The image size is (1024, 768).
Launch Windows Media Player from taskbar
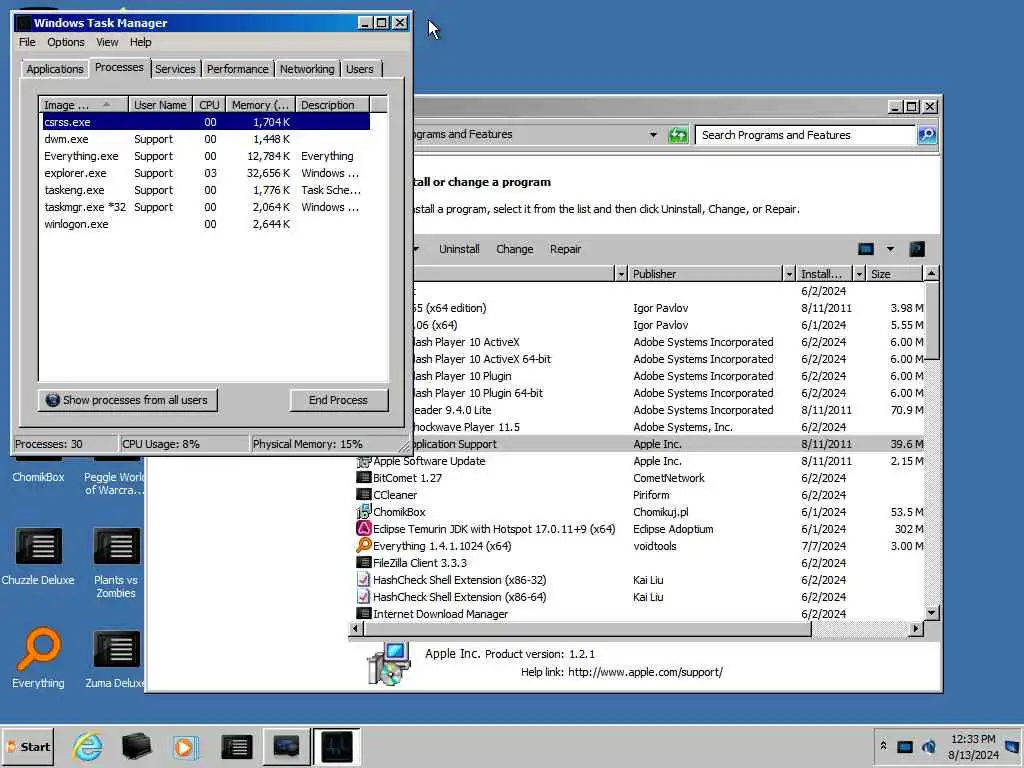[185, 746]
